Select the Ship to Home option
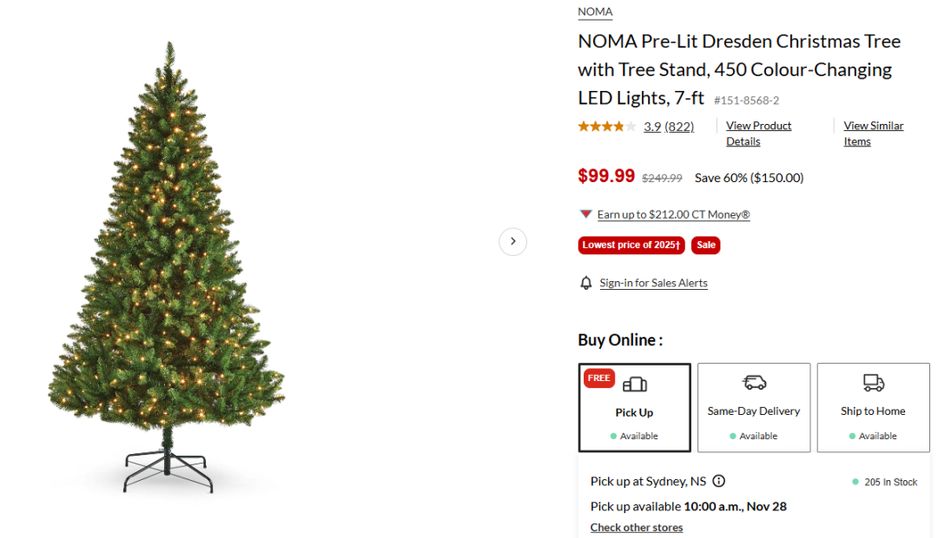 pyautogui.click(x=873, y=407)
